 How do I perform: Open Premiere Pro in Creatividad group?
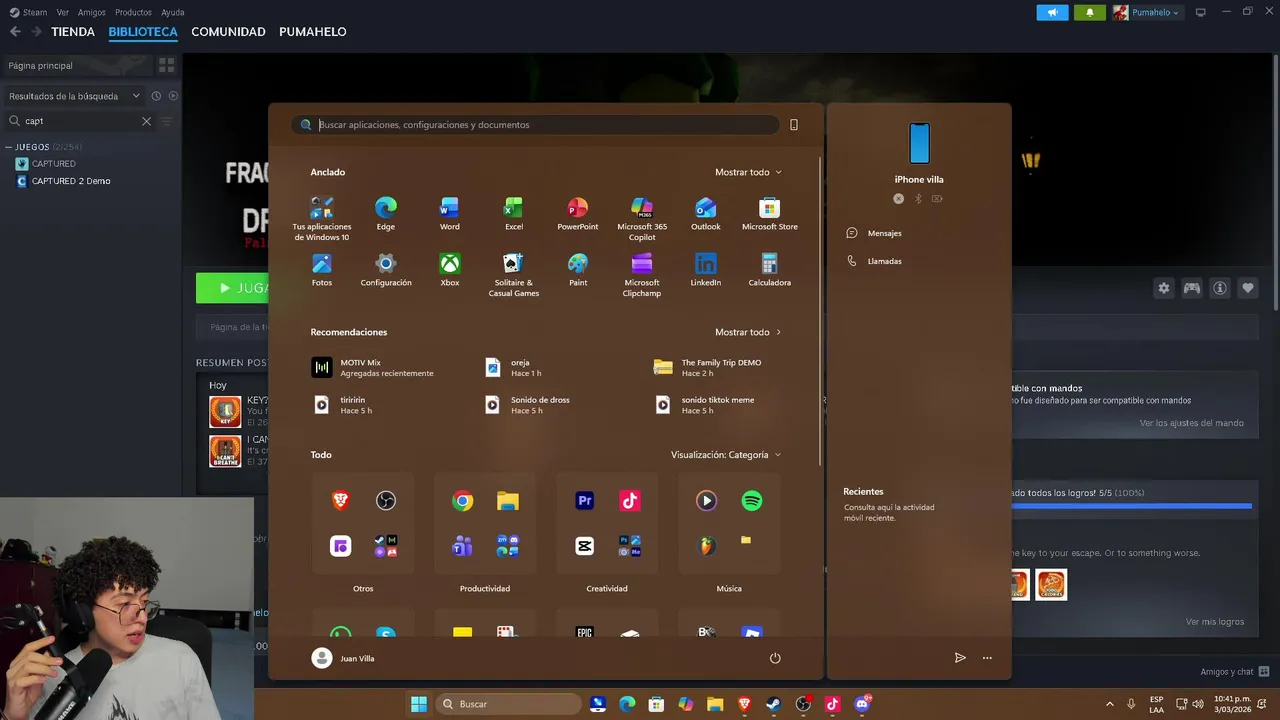(585, 501)
